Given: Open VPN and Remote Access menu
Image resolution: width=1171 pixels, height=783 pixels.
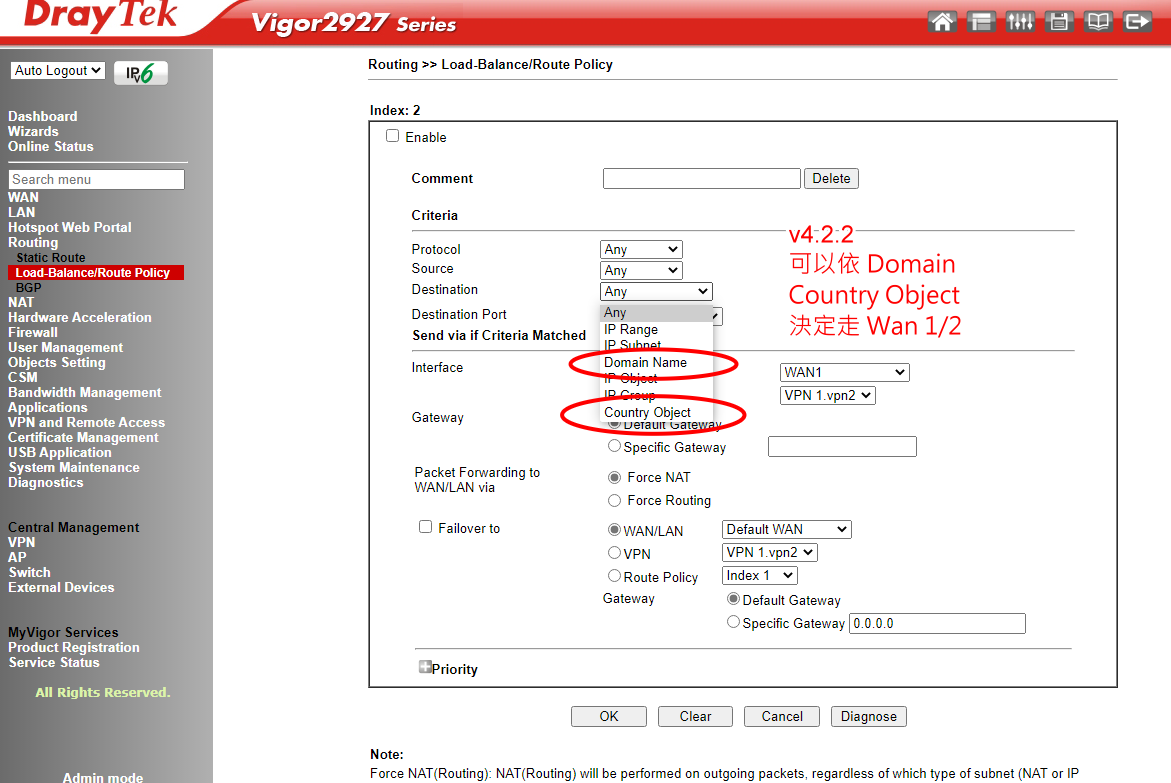Looking at the screenshot, I should point(86,422).
